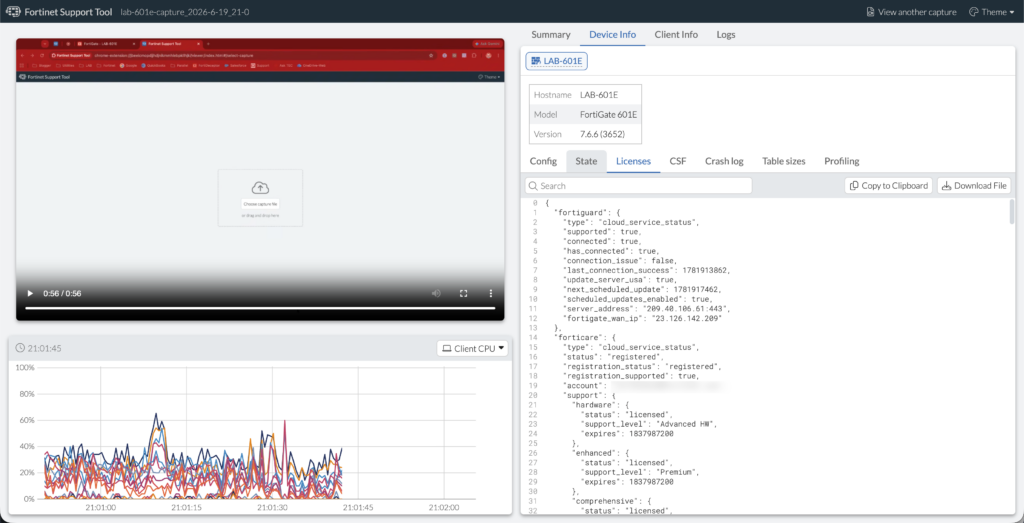Mute the video with the speaker icon
Image resolution: width=1024 pixels, height=523 pixels.
pyautogui.click(x=436, y=294)
